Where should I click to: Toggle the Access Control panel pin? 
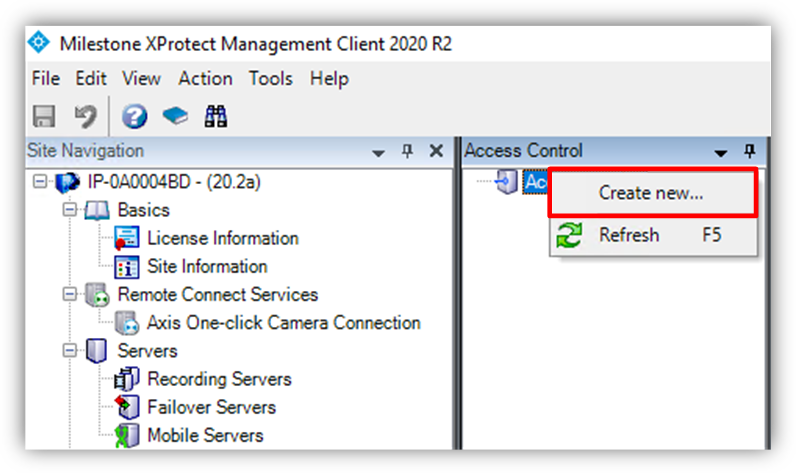click(750, 151)
